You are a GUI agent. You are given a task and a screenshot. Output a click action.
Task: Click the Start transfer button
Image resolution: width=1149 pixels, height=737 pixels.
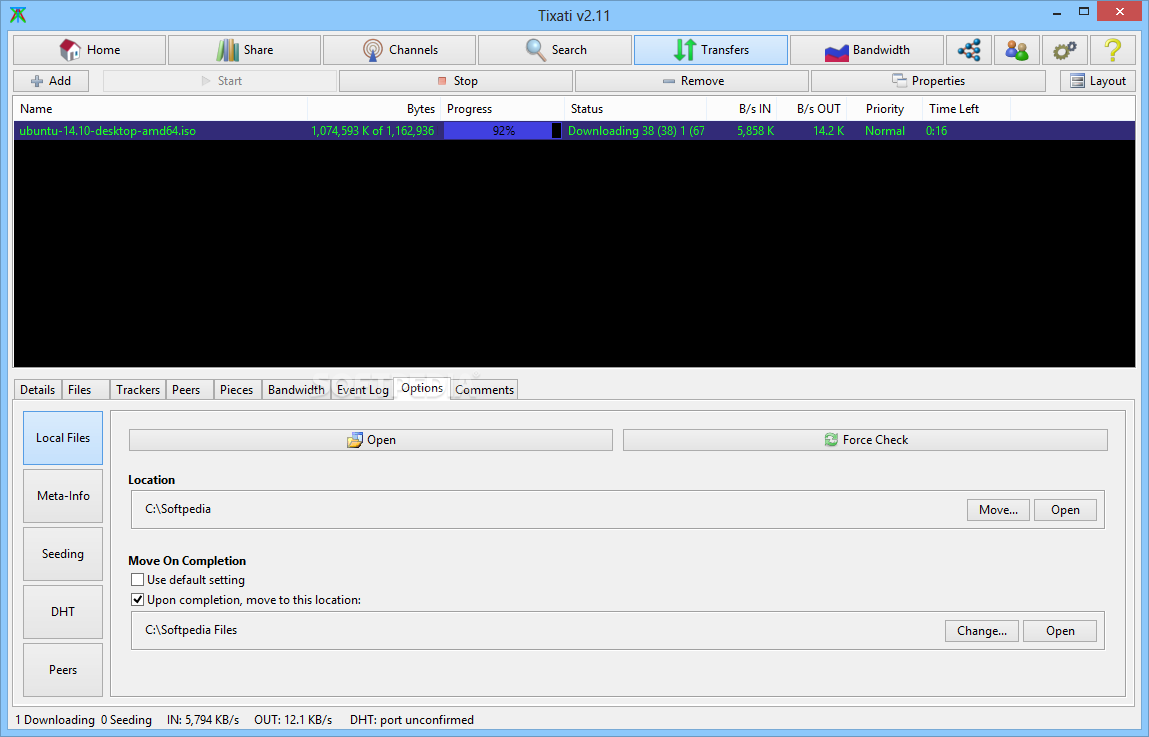(x=220, y=81)
